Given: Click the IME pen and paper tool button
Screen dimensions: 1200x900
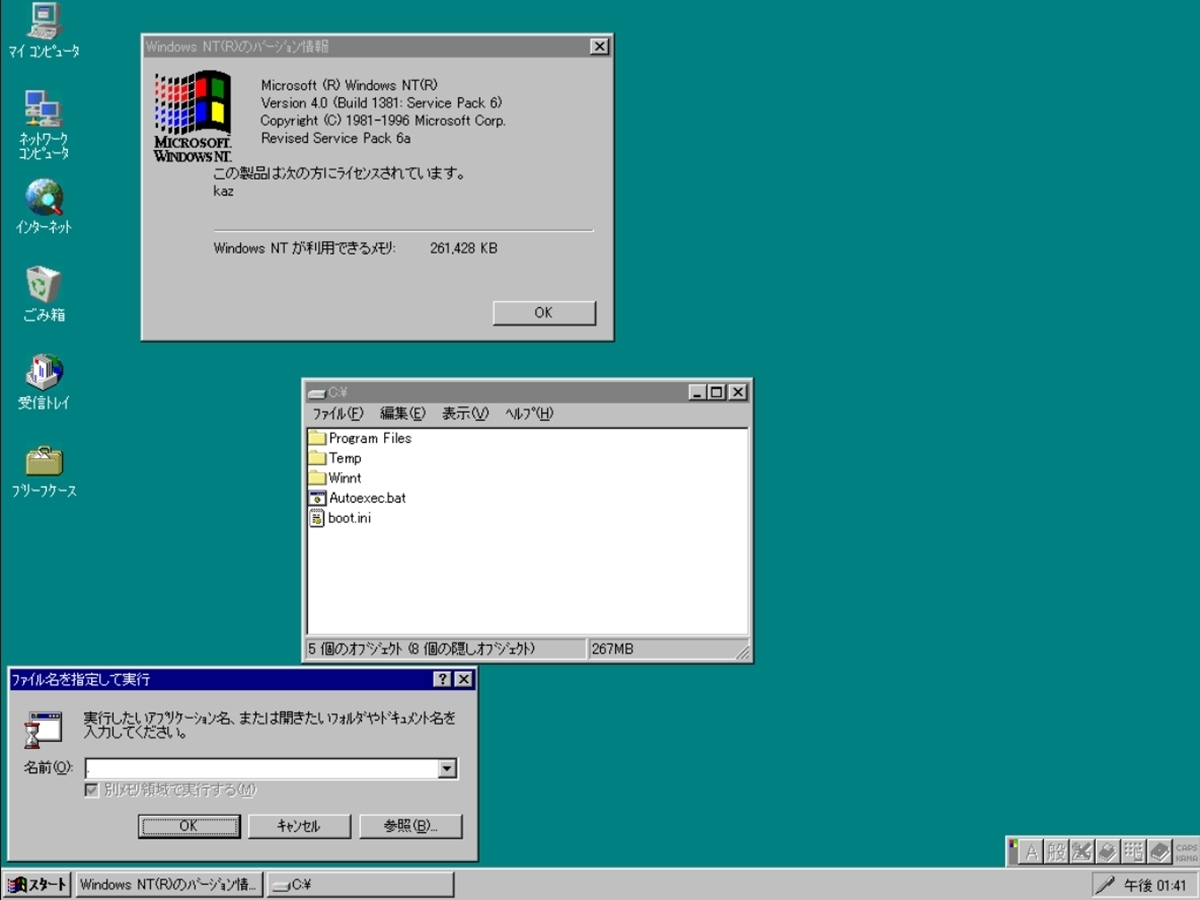Looking at the screenshot, I should click(1081, 852).
